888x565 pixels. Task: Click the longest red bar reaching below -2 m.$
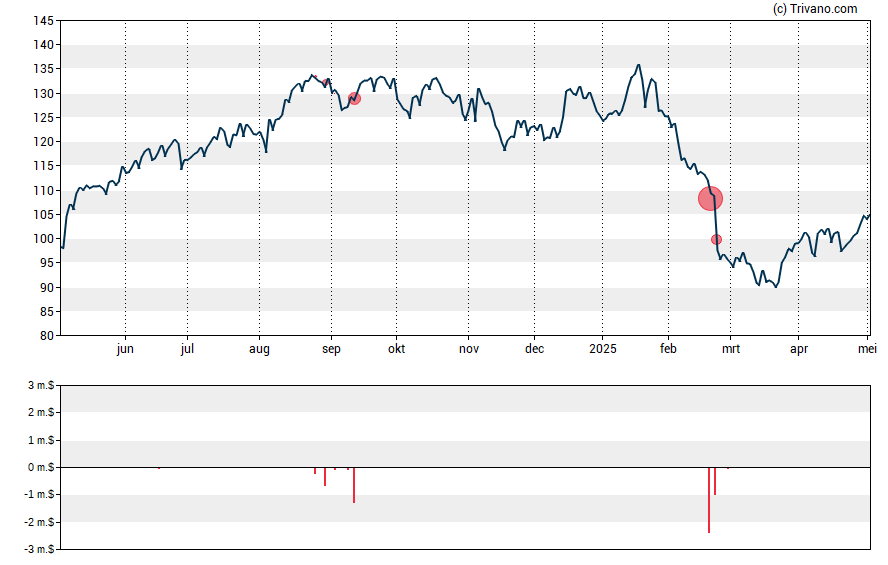708,500
